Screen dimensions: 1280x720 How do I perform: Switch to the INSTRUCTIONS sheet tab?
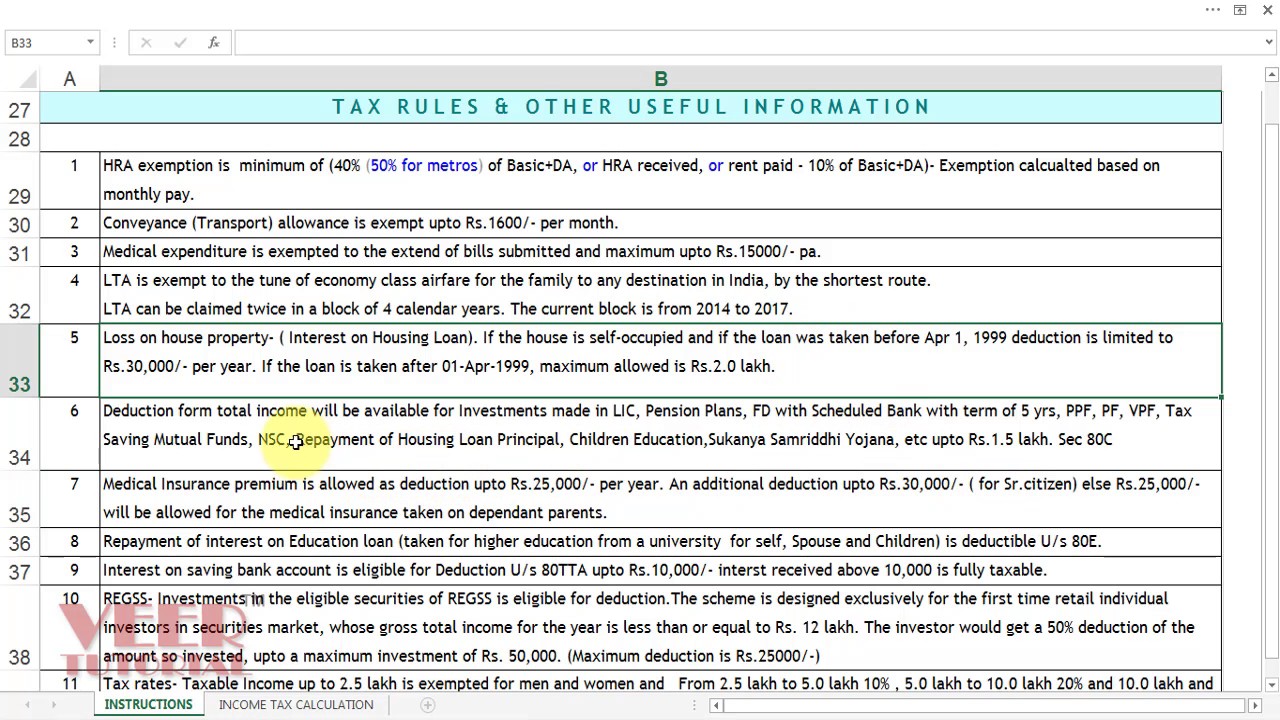click(x=148, y=705)
